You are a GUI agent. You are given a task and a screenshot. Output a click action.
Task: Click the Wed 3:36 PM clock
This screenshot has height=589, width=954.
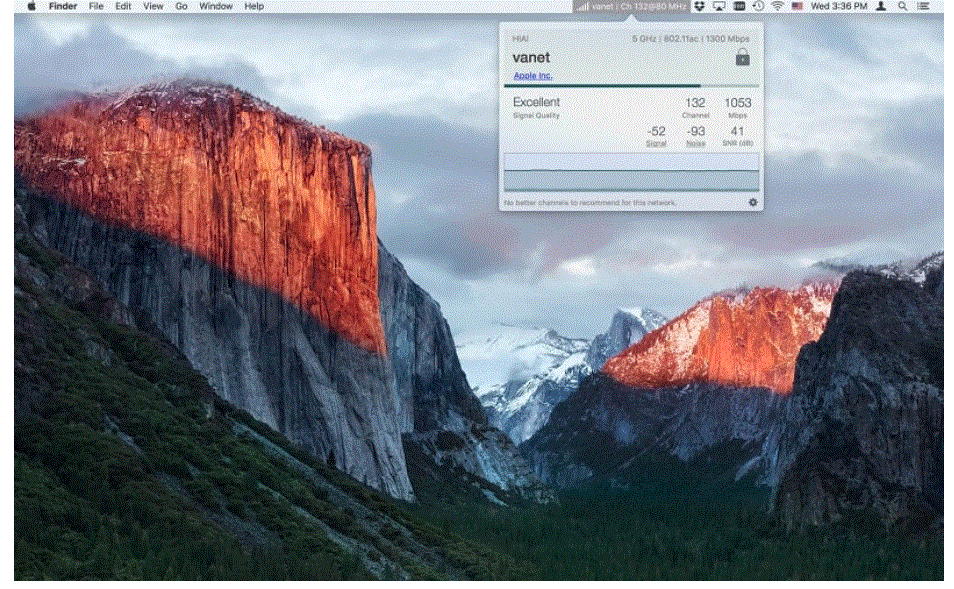click(x=839, y=6)
